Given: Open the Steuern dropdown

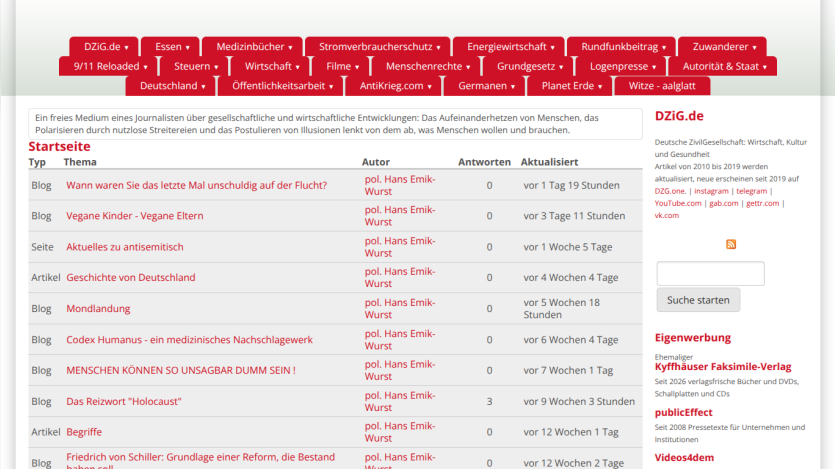Looking at the screenshot, I should [x=196, y=67].
